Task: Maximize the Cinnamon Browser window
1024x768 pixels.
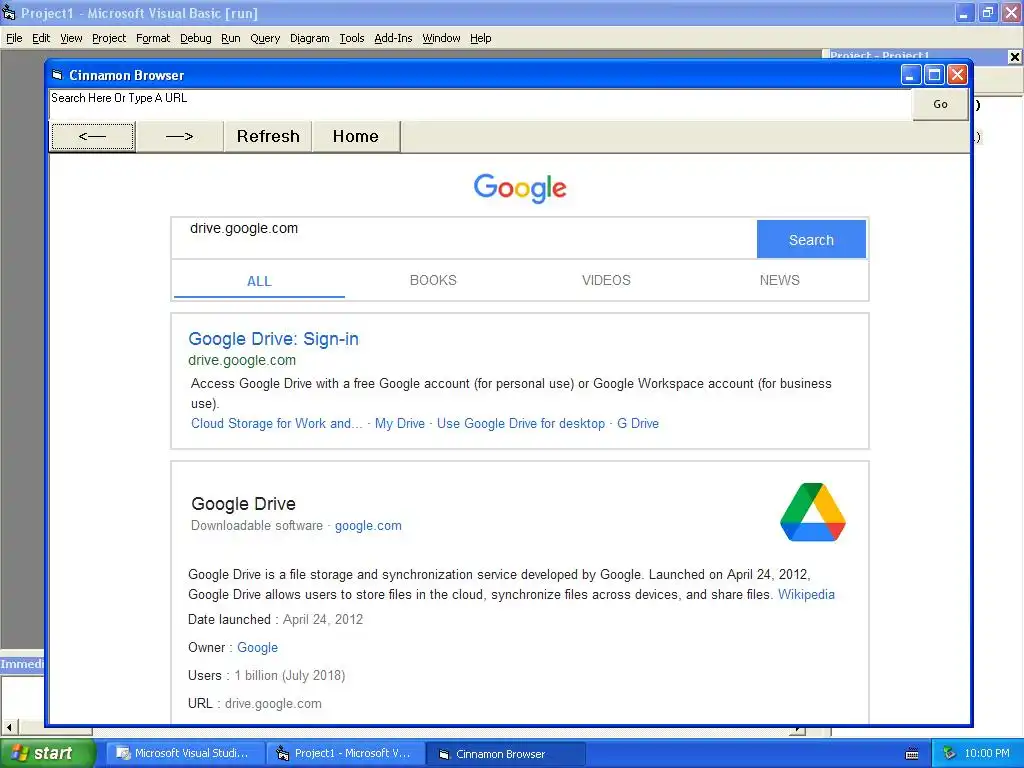Action: pyautogui.click(x=934, y=75)
